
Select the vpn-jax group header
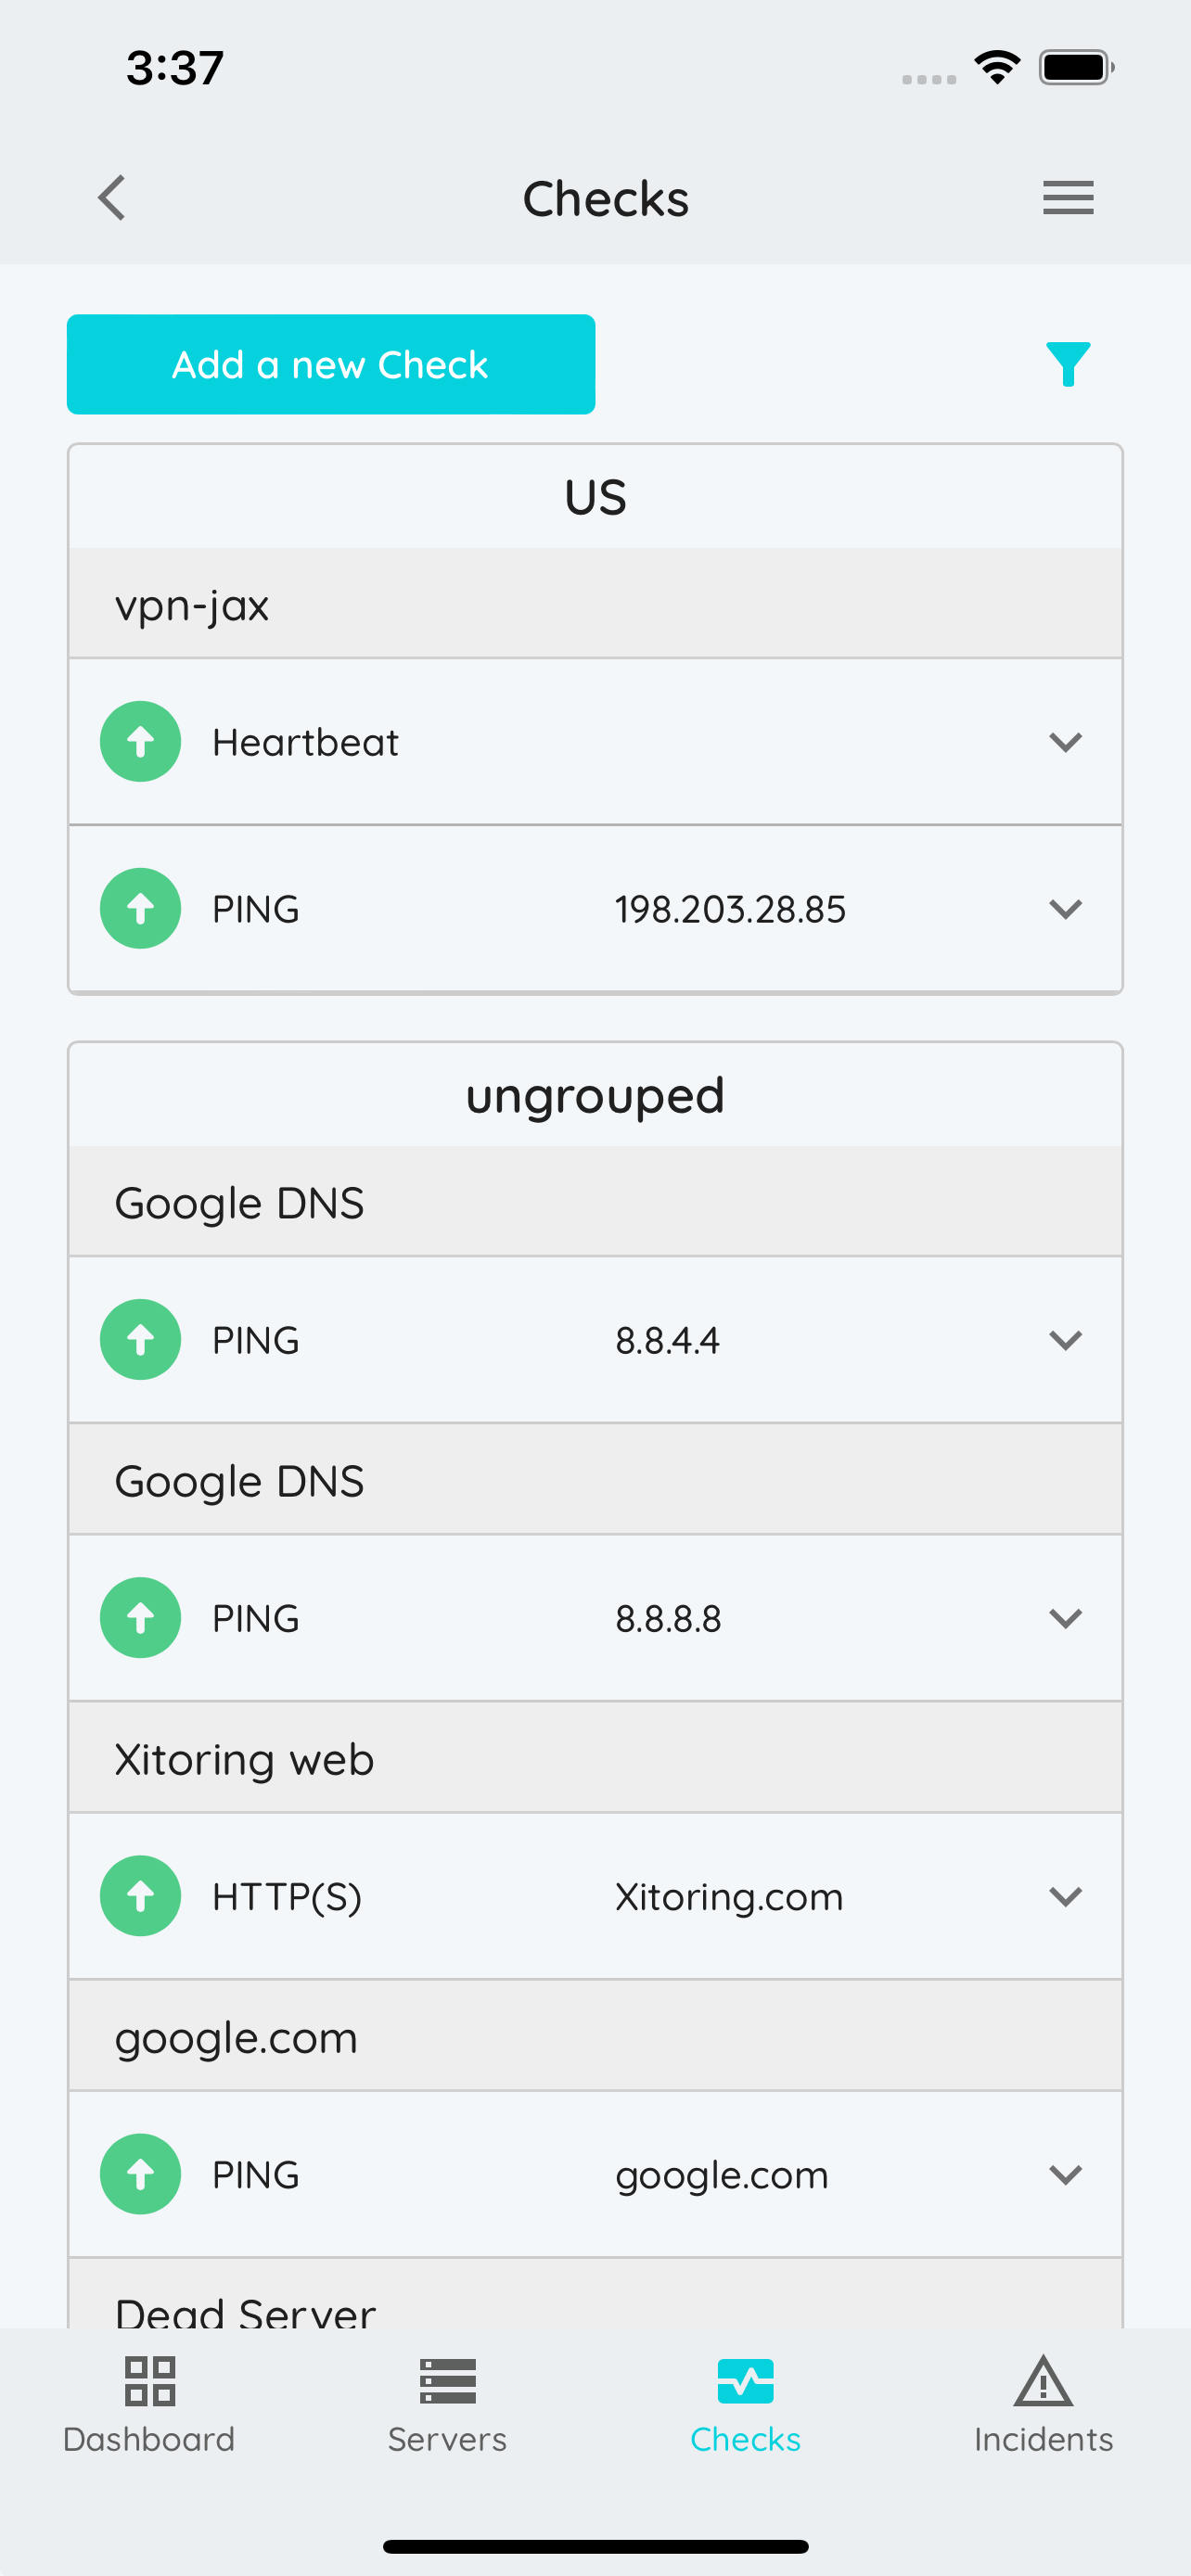click(595, 603)
